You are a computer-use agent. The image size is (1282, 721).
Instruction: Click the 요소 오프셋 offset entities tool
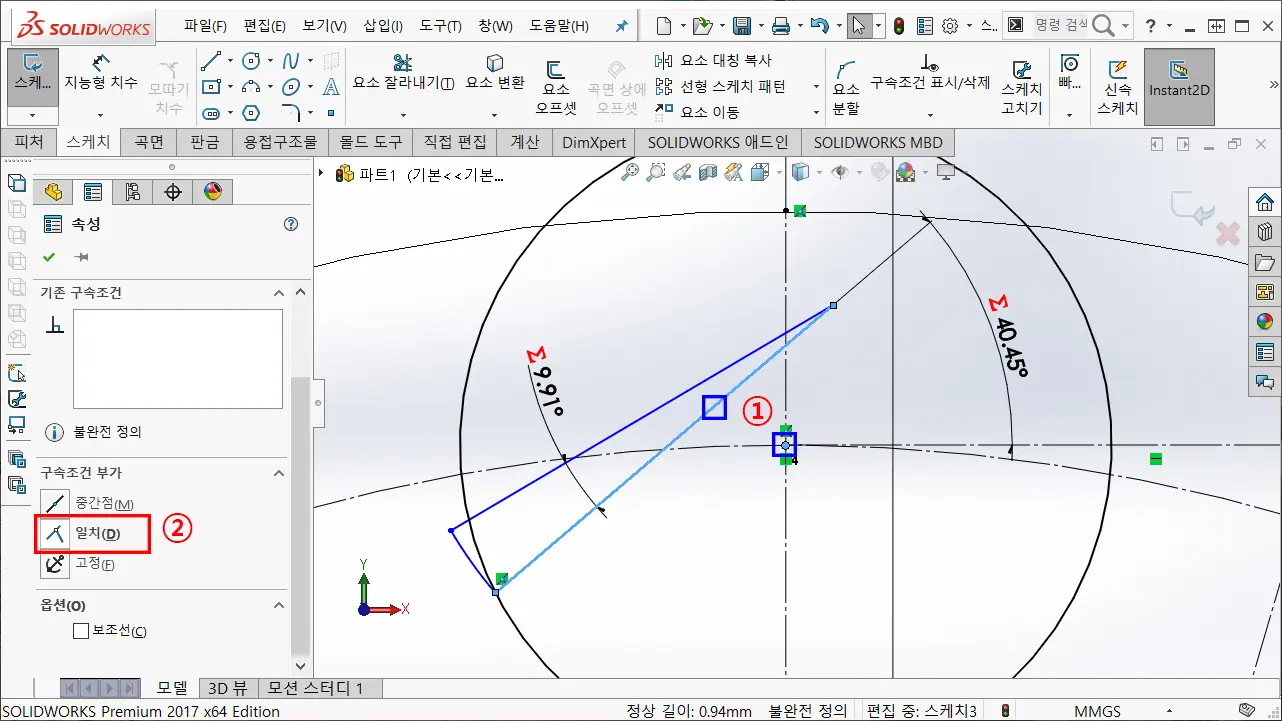[x=556, y=87]
